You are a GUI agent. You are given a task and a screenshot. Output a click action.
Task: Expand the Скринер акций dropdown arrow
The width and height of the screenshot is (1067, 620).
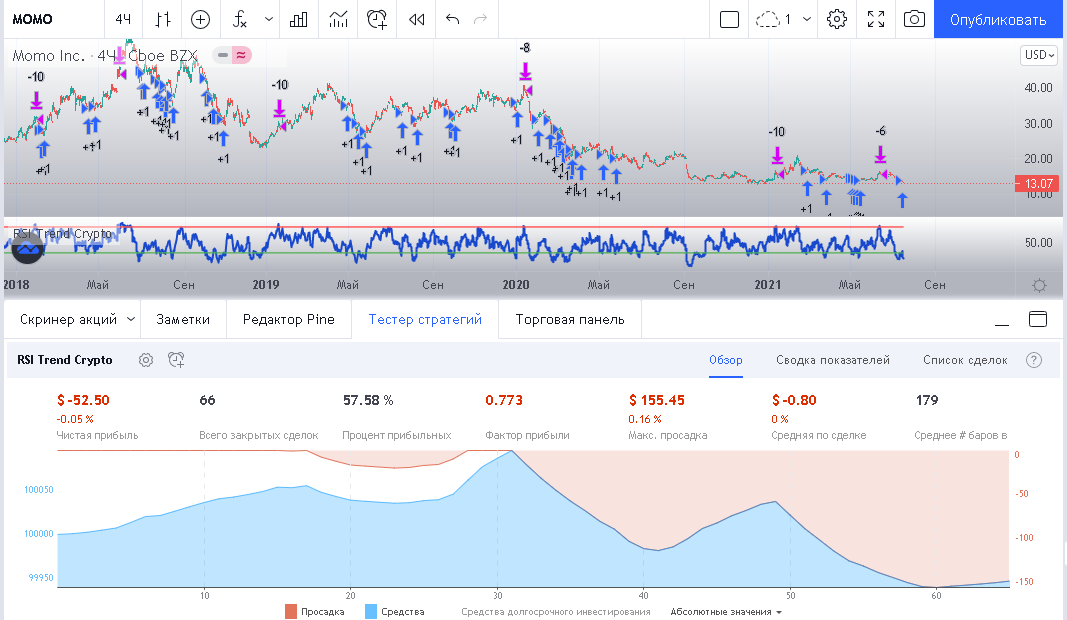(130, 319)
